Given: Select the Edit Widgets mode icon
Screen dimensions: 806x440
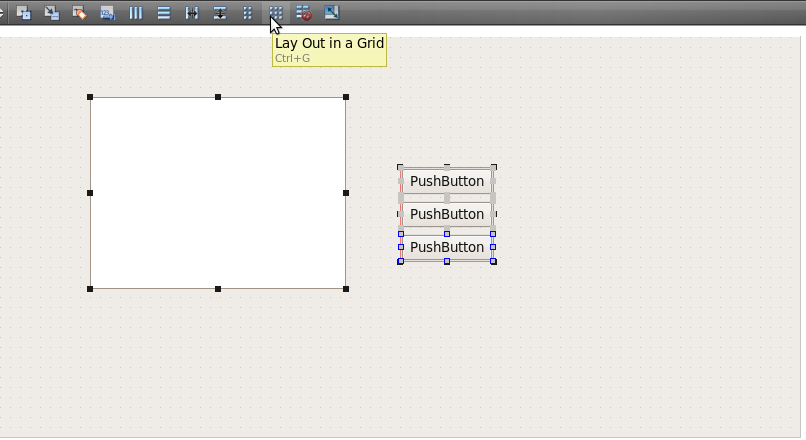Looking at the screenshot, I should click(24, 13).
